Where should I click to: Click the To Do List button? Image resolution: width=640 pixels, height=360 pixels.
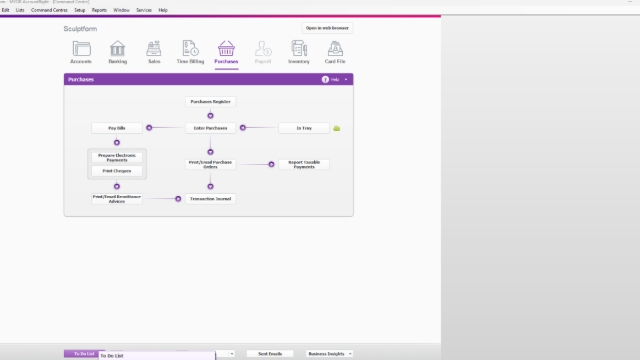[84, 354]
